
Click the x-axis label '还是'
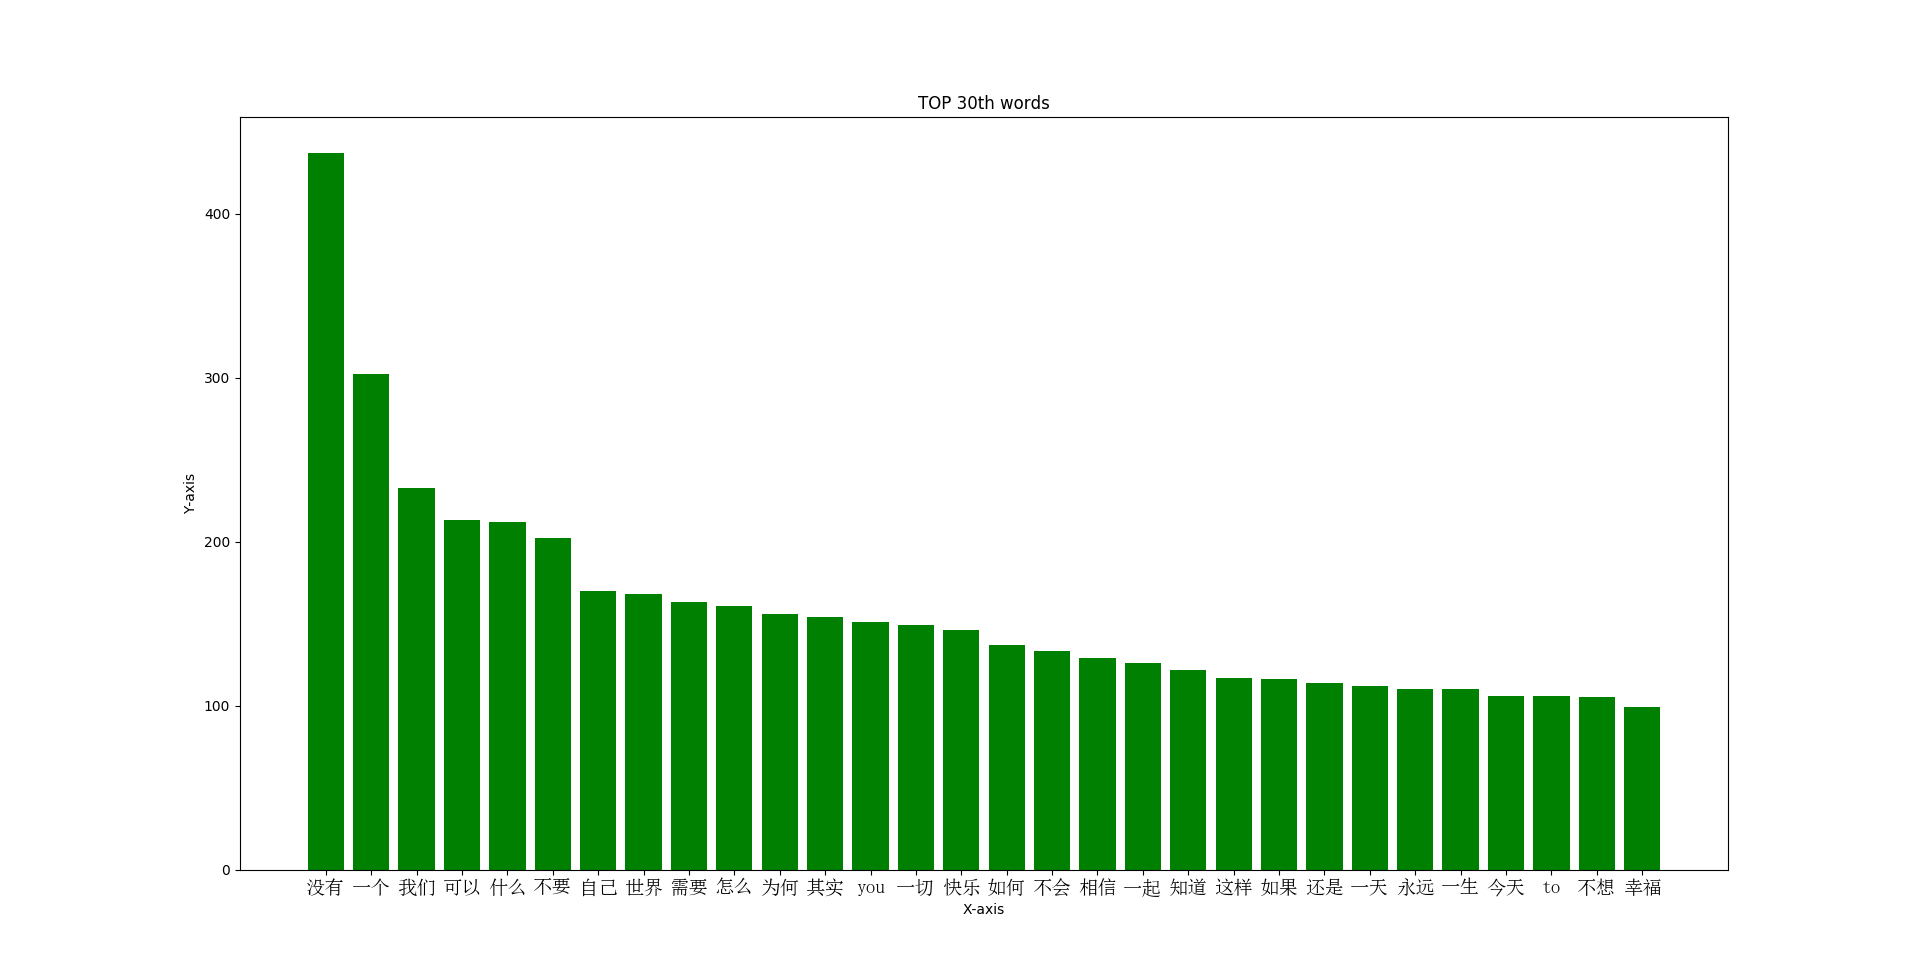tap(1324, 887)
